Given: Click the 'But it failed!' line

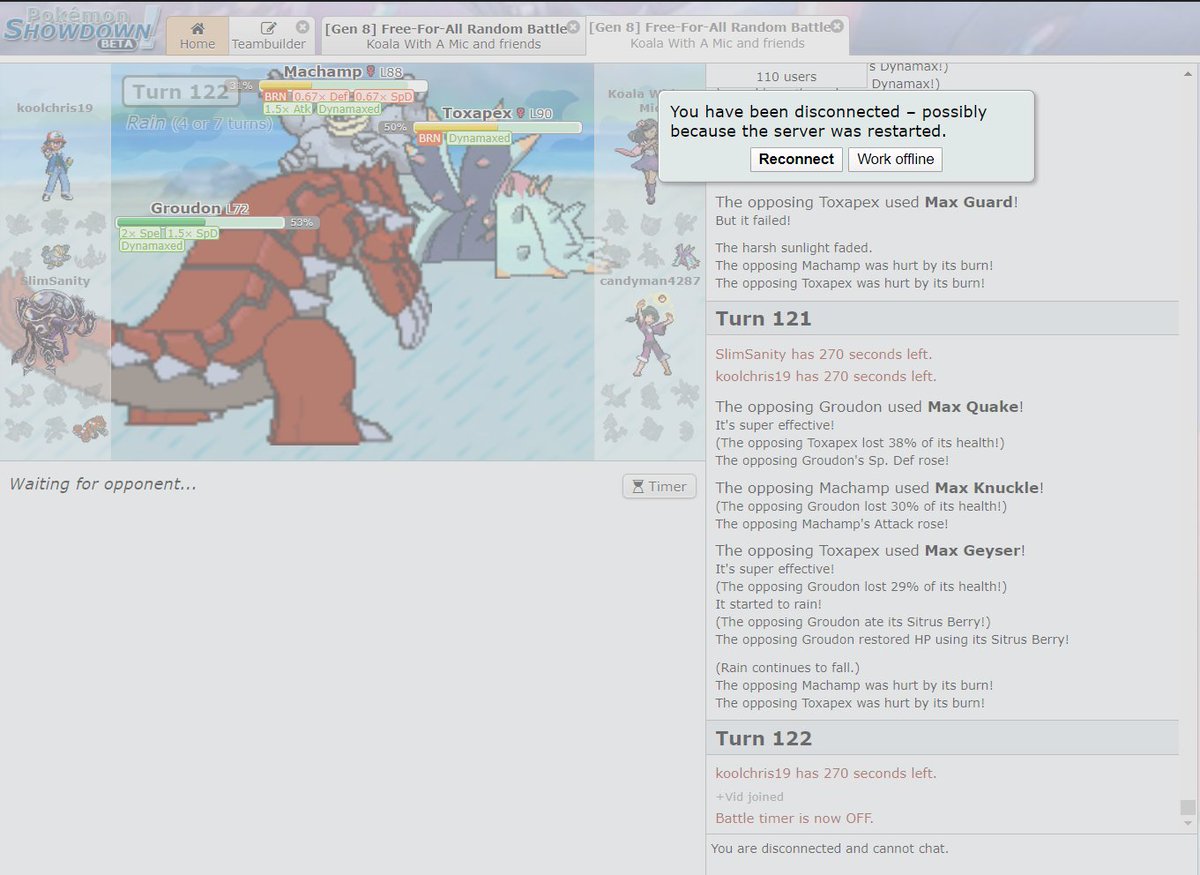Looking at the screenshot, I should (x=753, y=220).
